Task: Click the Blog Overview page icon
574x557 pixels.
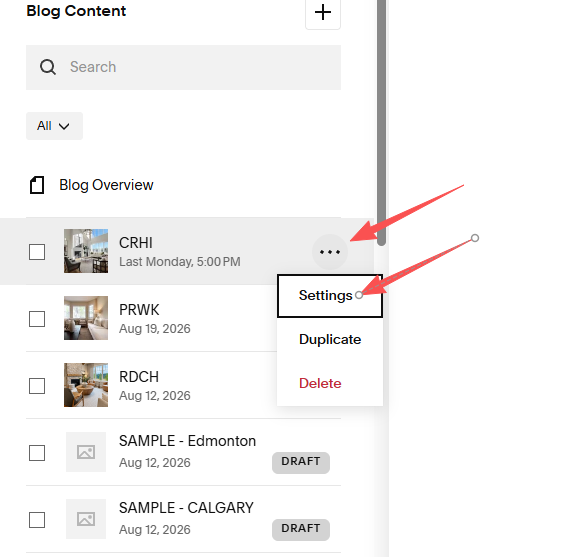Action: coord(37,185)
